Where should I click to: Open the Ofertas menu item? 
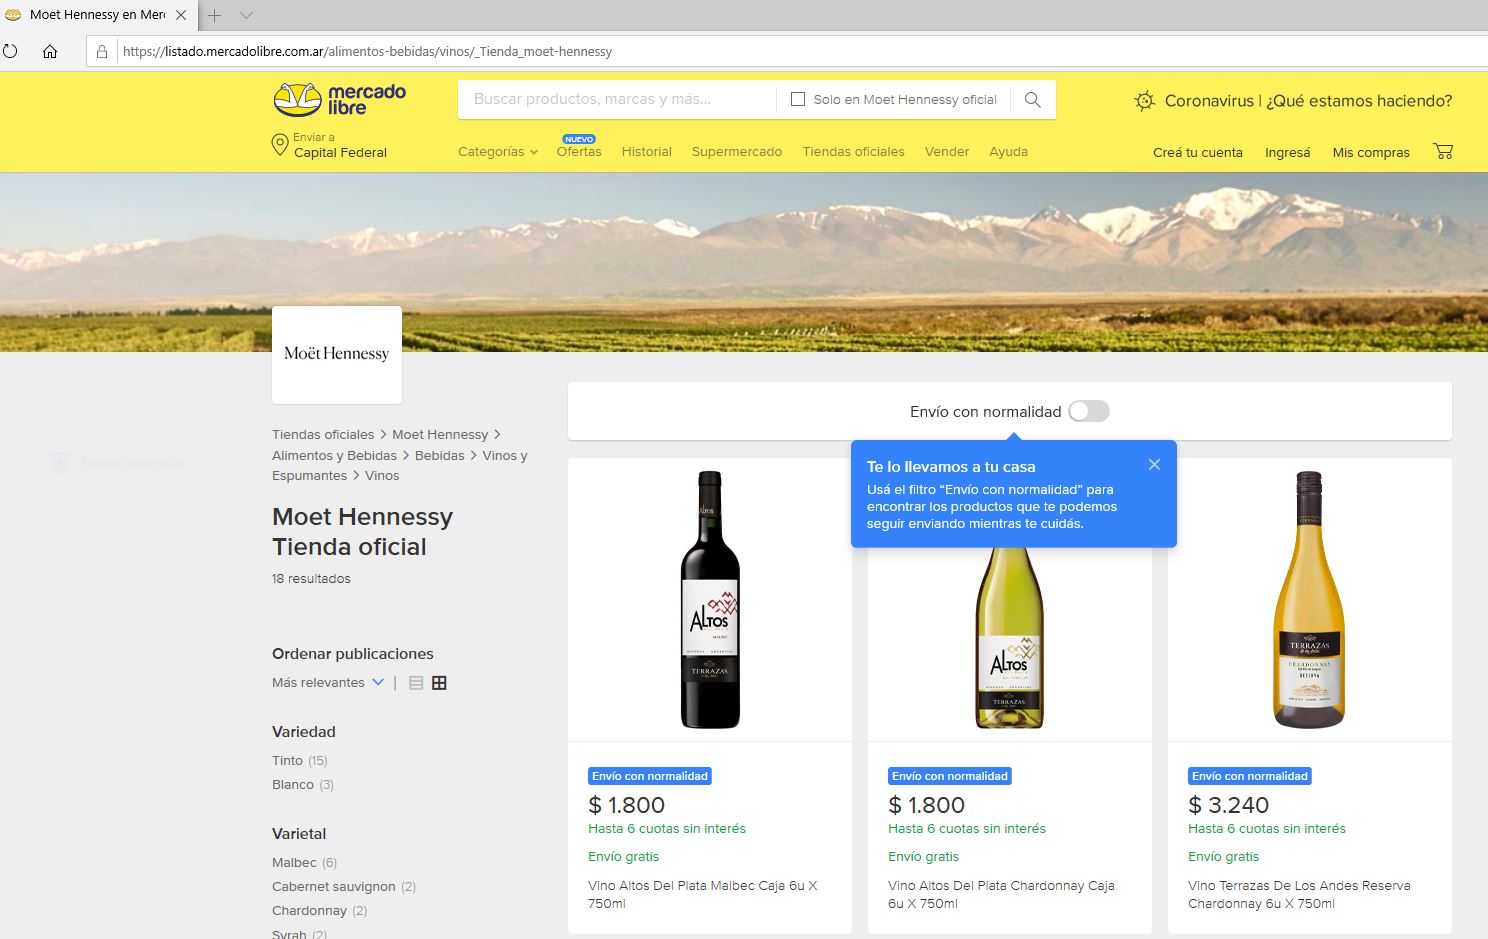(579, 152)
